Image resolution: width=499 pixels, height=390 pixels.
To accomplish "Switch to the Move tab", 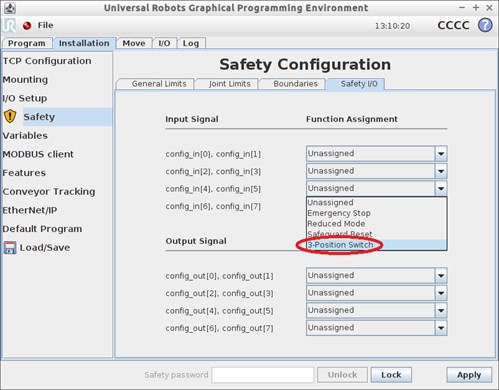I will coord(134,43).
